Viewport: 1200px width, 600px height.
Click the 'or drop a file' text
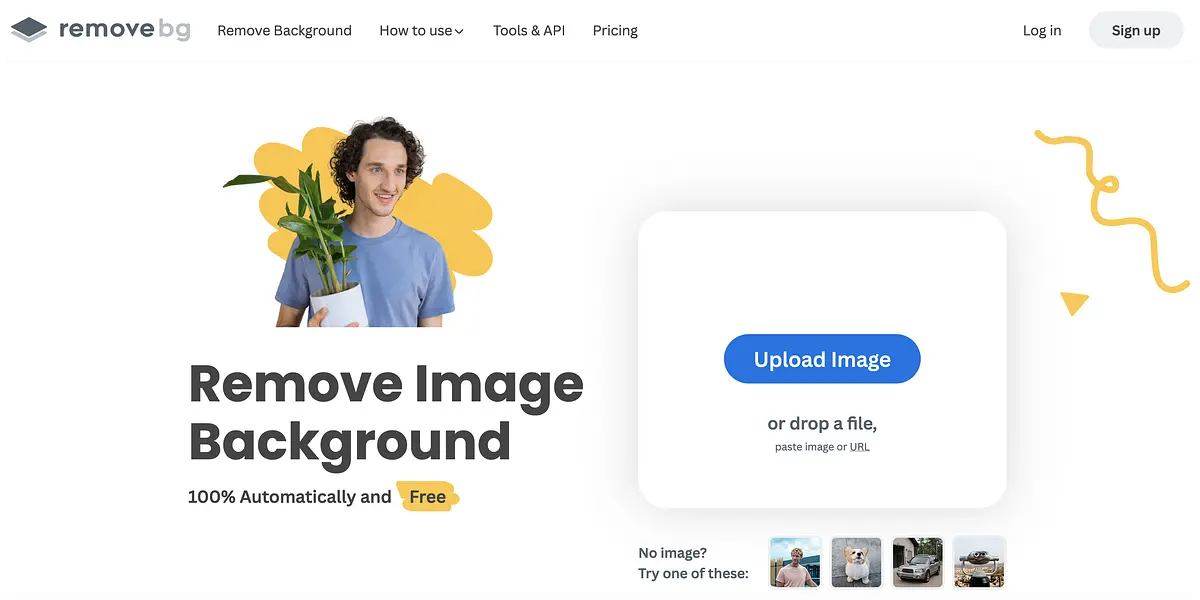click(x=821, y=423)
